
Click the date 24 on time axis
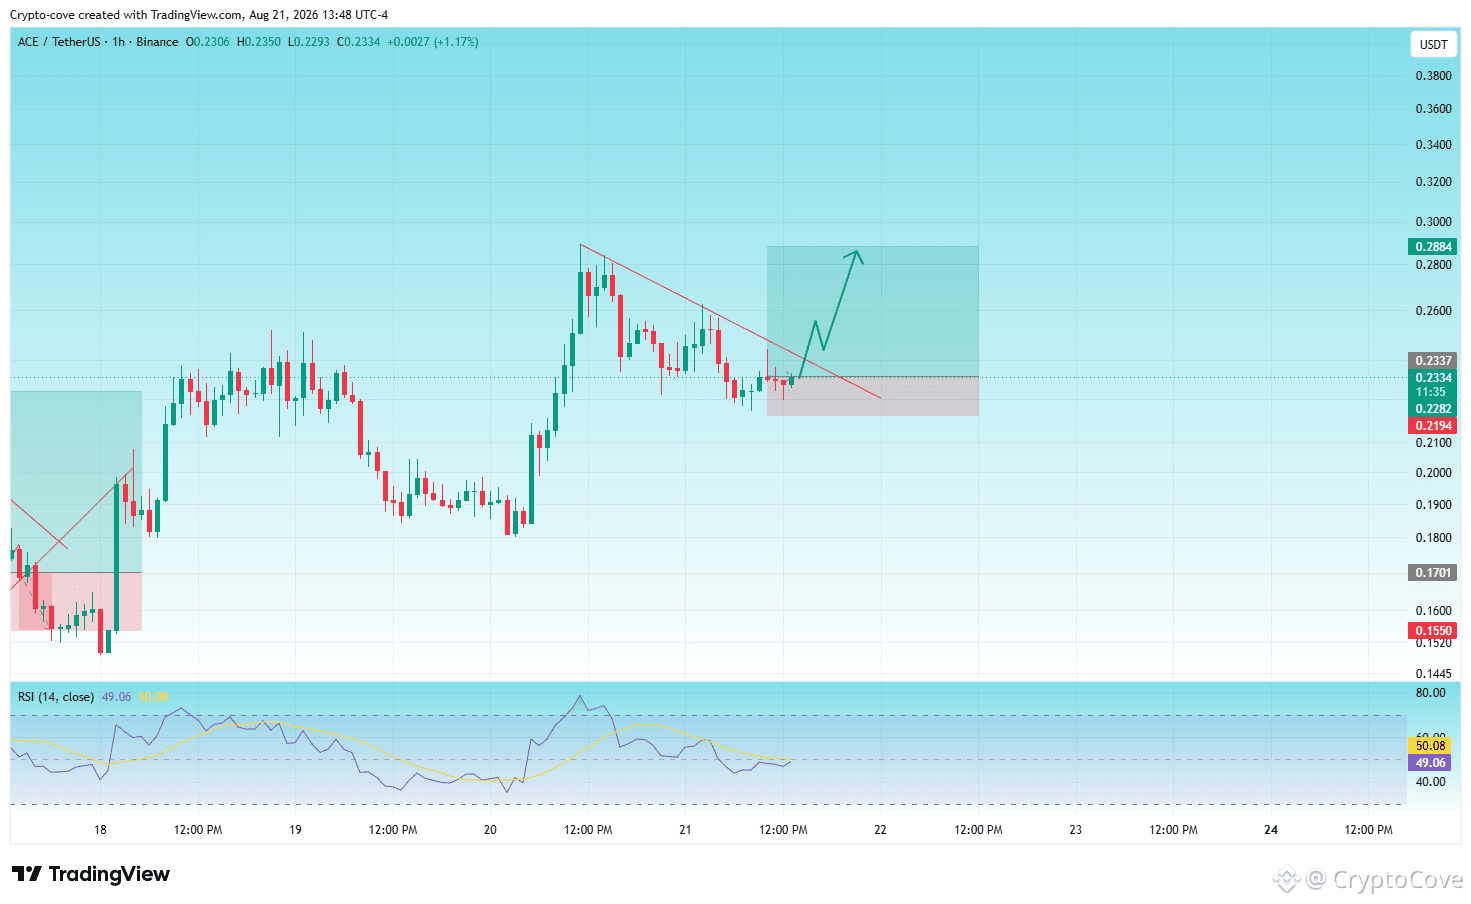[1271, 830]
